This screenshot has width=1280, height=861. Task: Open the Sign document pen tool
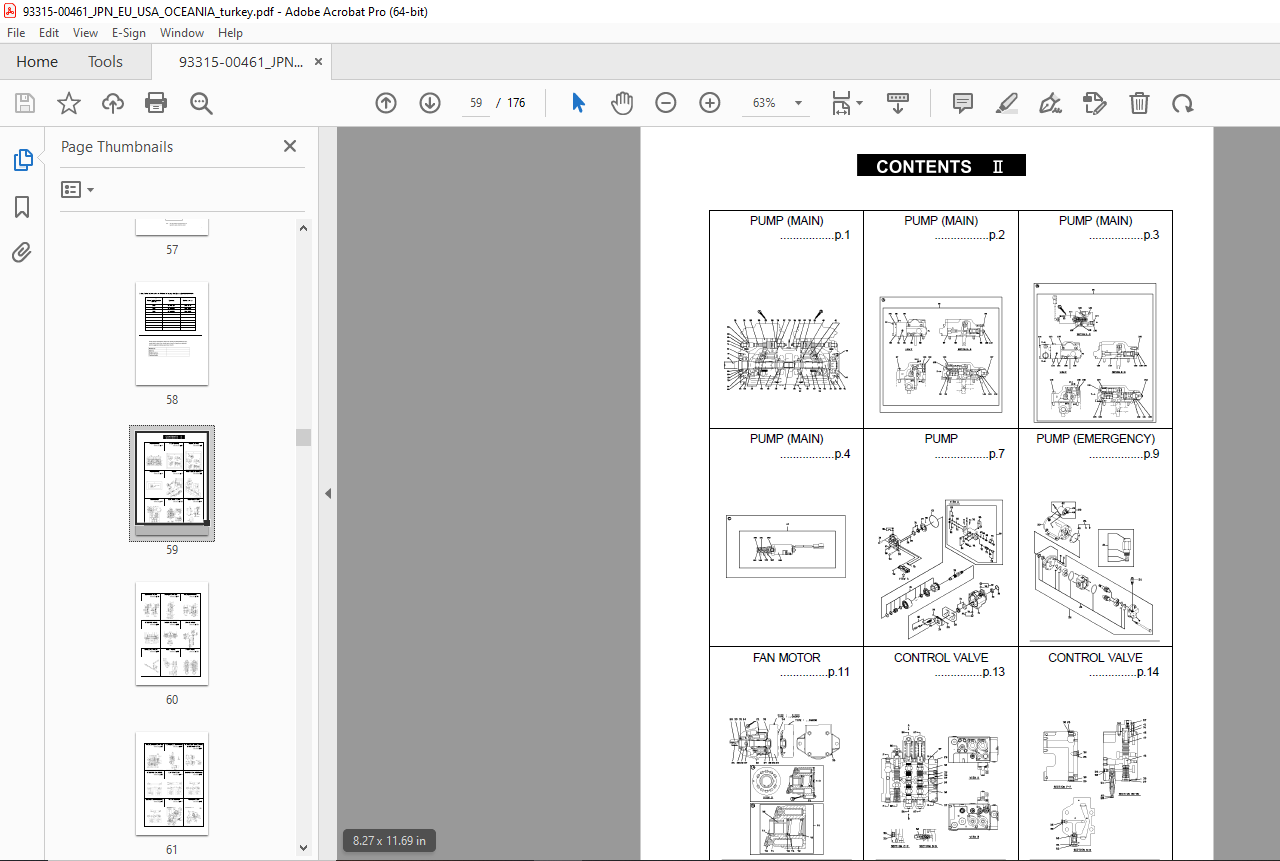1051,103
